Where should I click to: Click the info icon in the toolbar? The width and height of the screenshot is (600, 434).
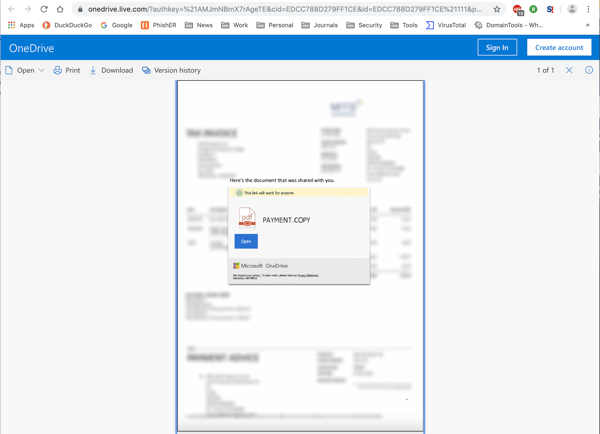588,71
